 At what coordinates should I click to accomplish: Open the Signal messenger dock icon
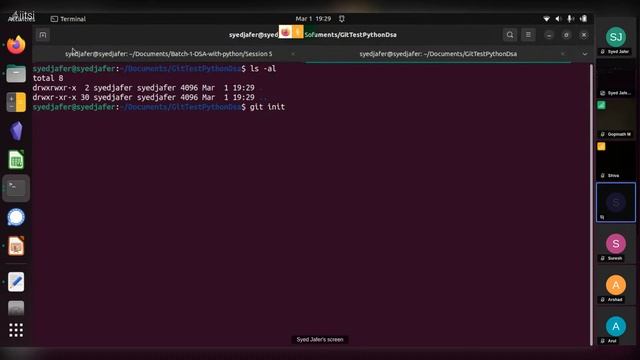tap(16, 217)
